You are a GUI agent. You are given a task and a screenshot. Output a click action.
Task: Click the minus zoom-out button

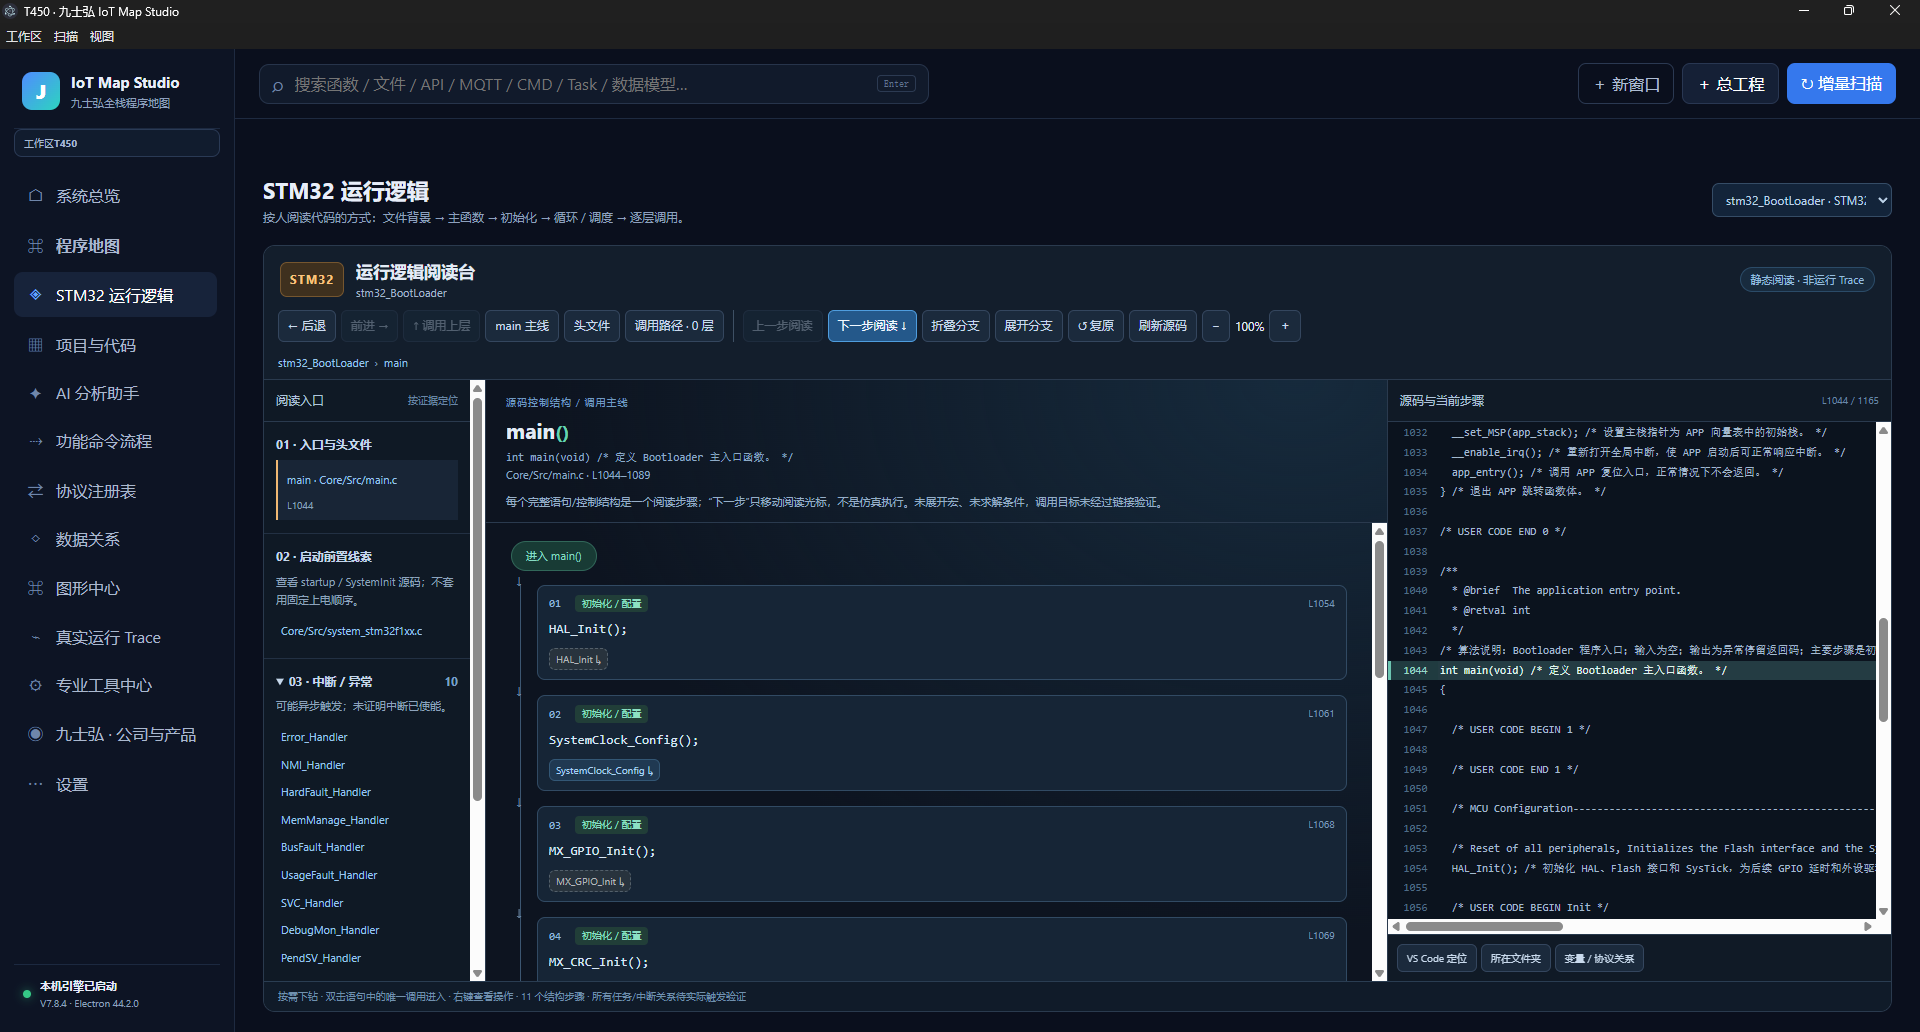pos(1215,326)
